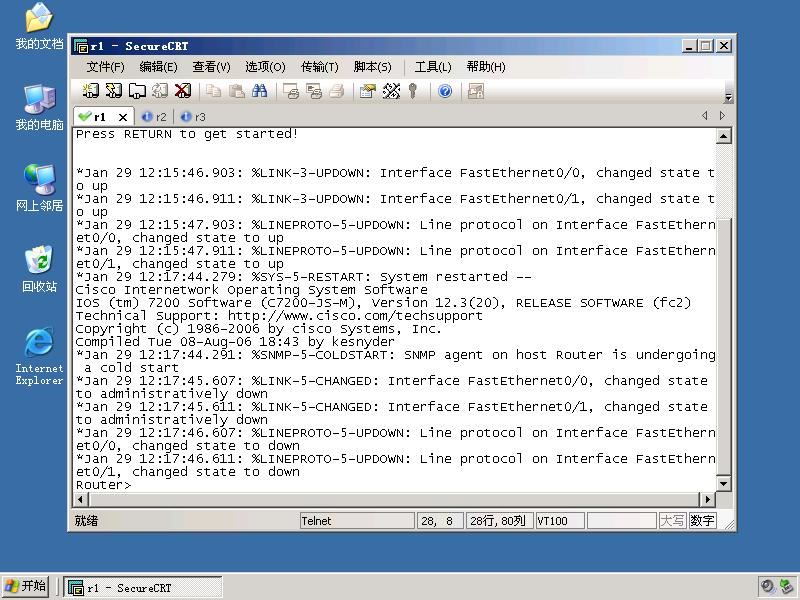Click the Disconnect icon with red X

coord(183,91)
